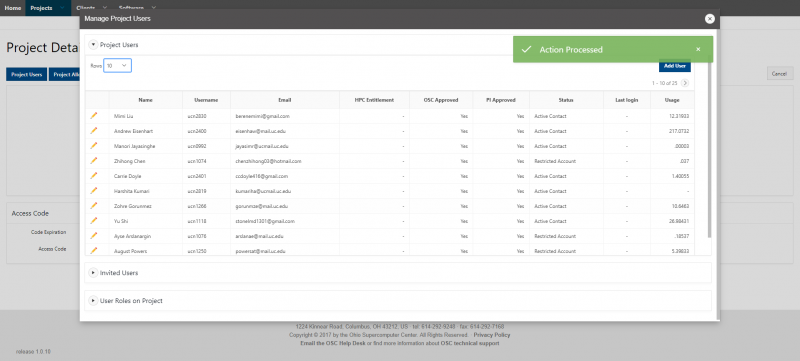Edit user Mimi Liu with pencil icon
The image size is (800, 361).
tap(93, 116)
